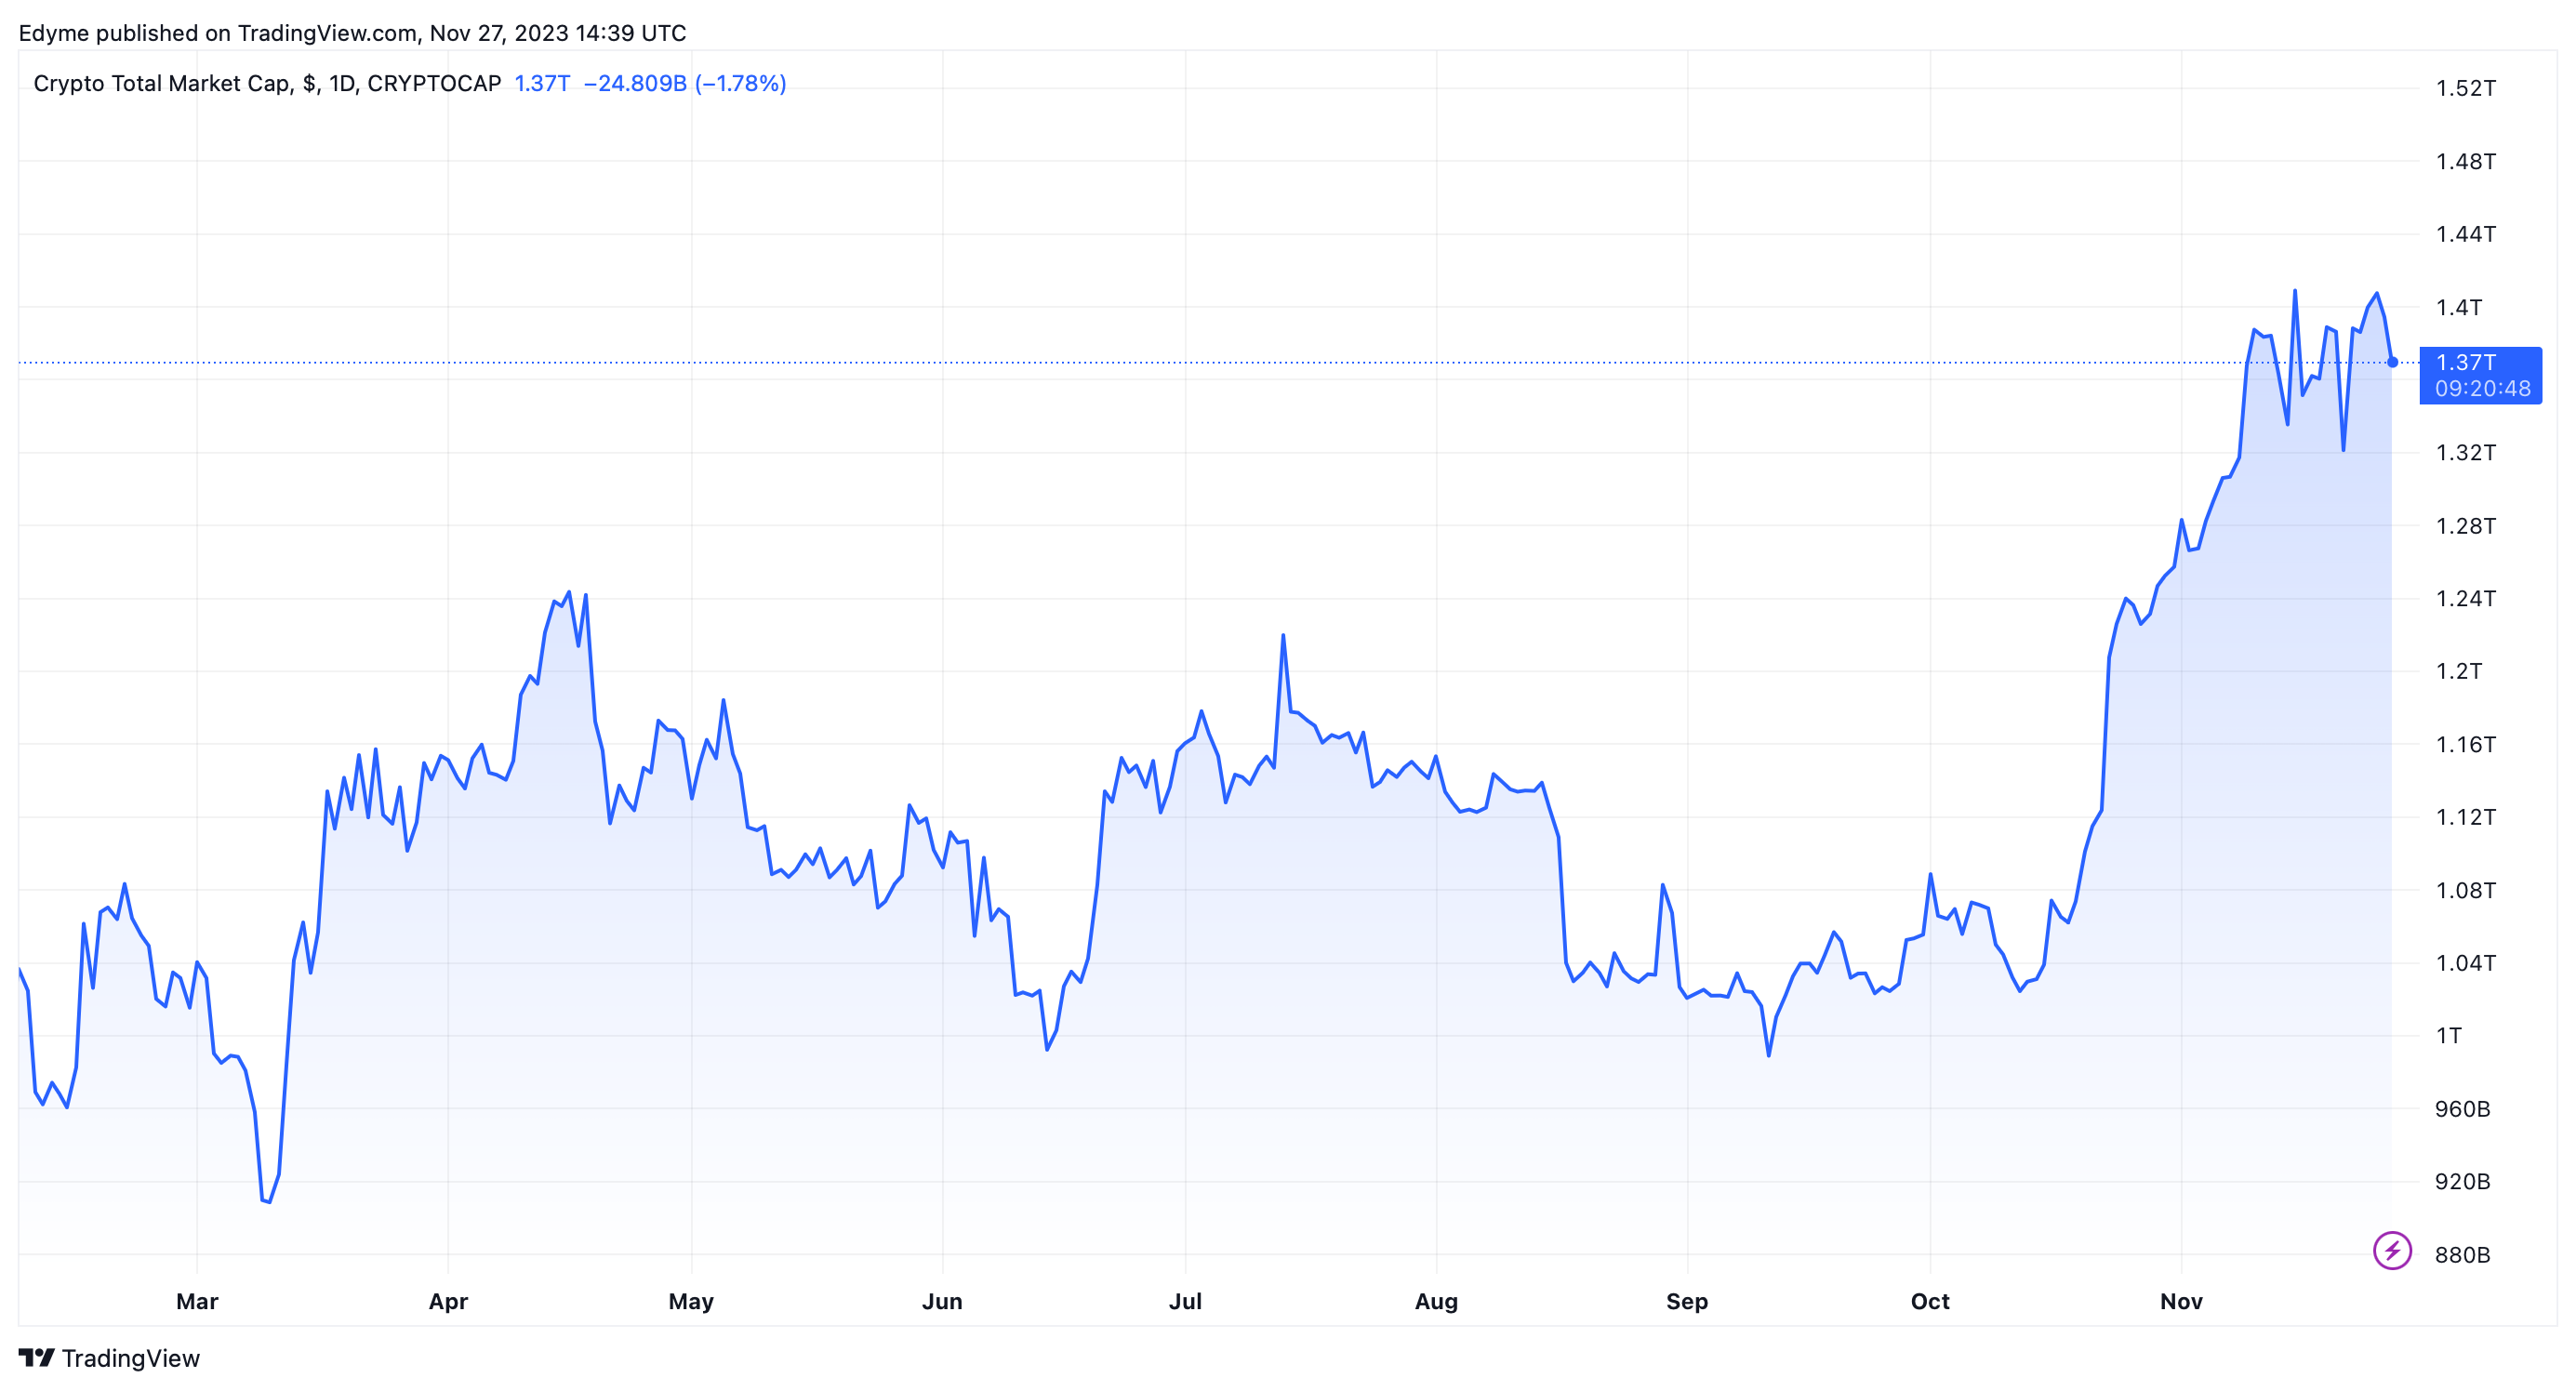2576x1391 pixels.
Task: Click the 1.24T price axis label
Action: coord(2465,598)
